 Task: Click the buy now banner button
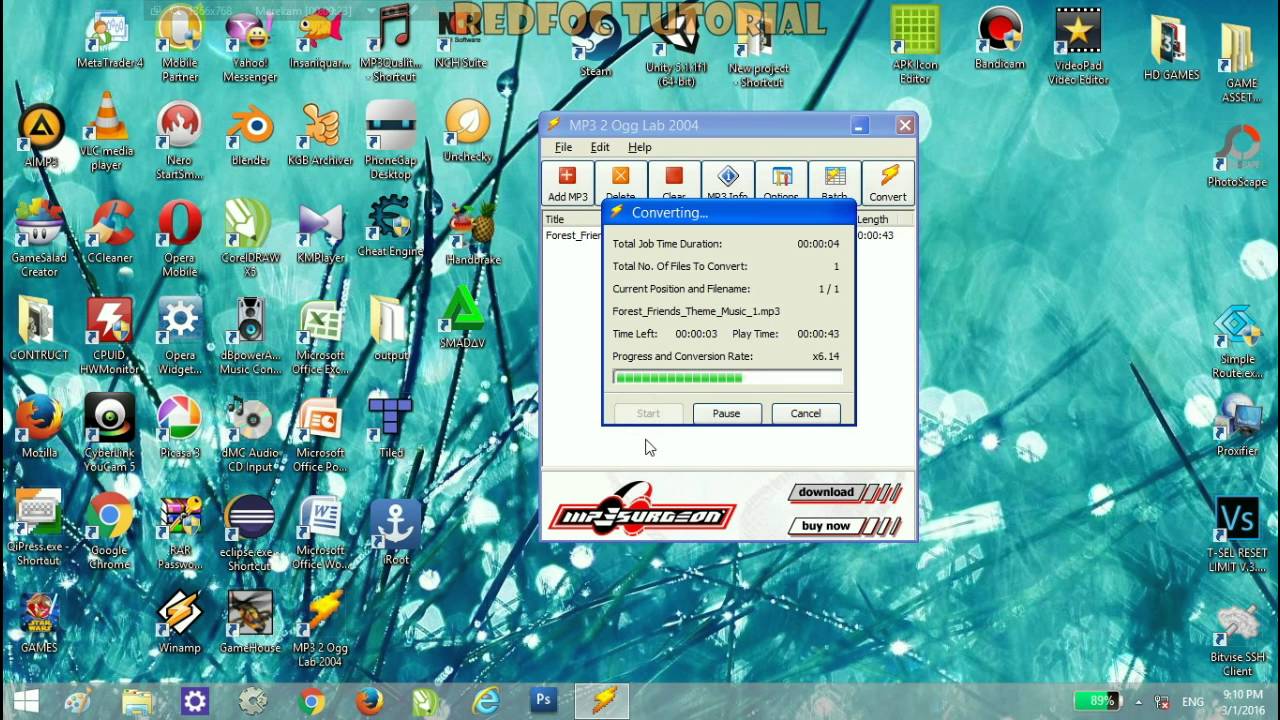point(844,526)
